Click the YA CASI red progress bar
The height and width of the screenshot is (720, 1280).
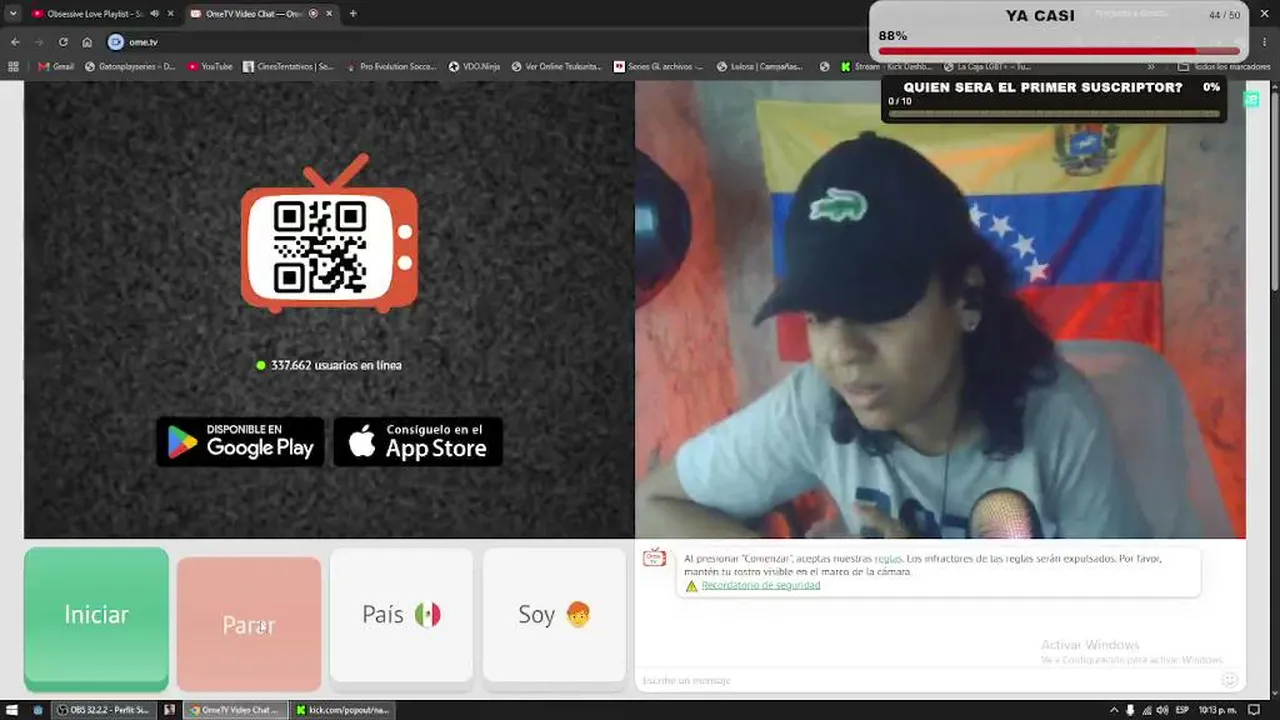tap(1059, 51)
